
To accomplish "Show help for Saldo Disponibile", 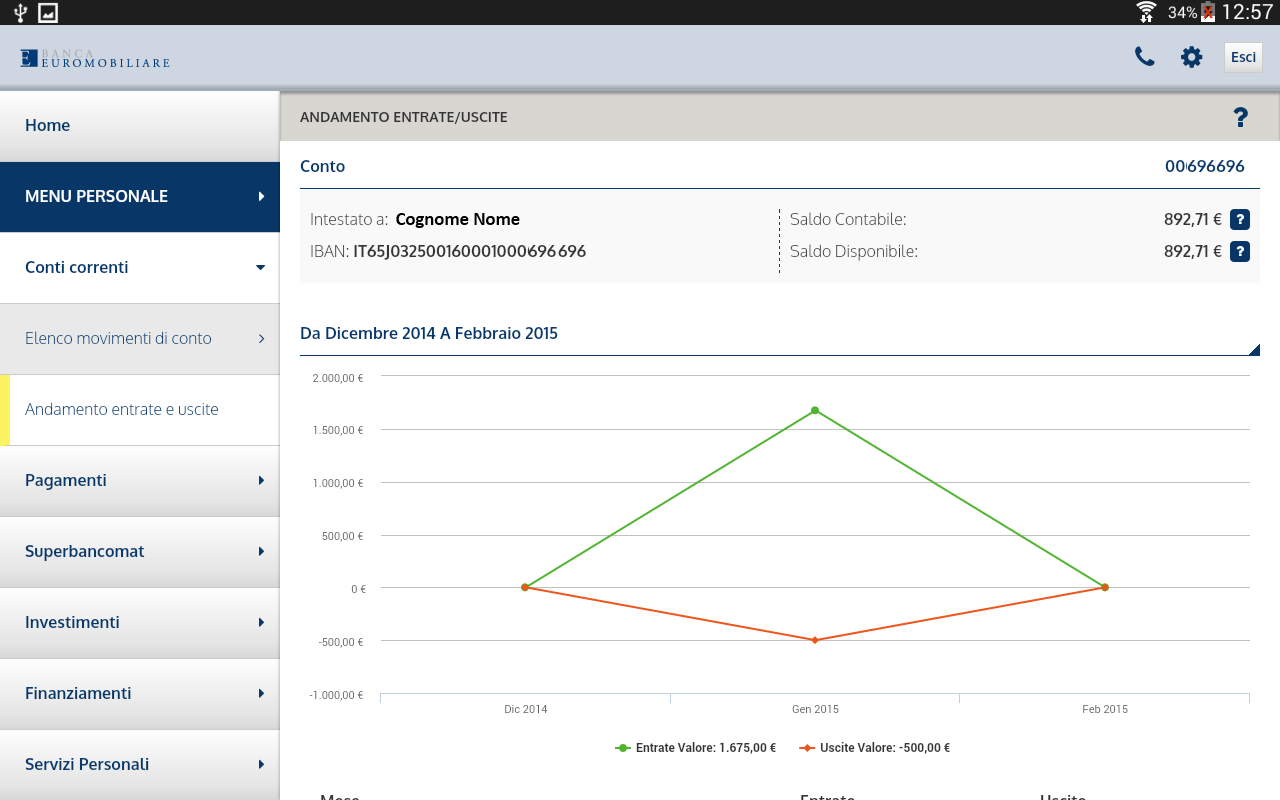I will (1240, 252).
